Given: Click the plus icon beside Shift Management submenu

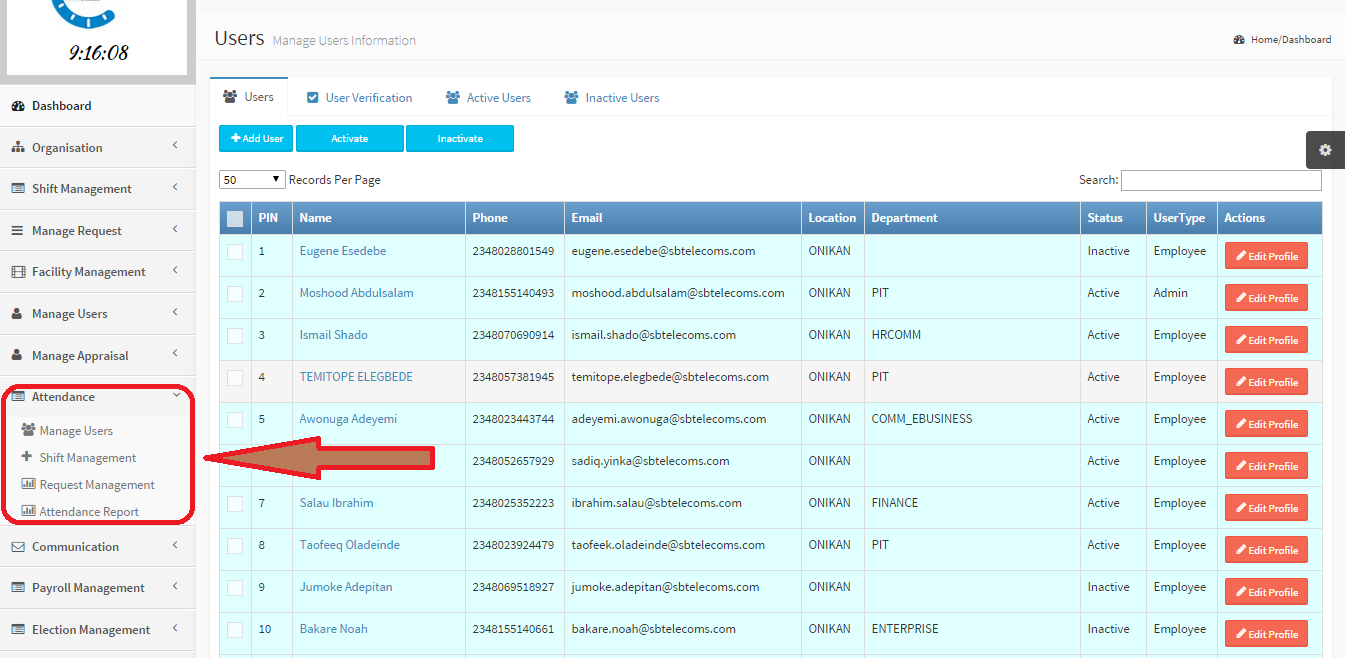Looking at the screenshot, I should pyautogui.click(x=27, y=457).
